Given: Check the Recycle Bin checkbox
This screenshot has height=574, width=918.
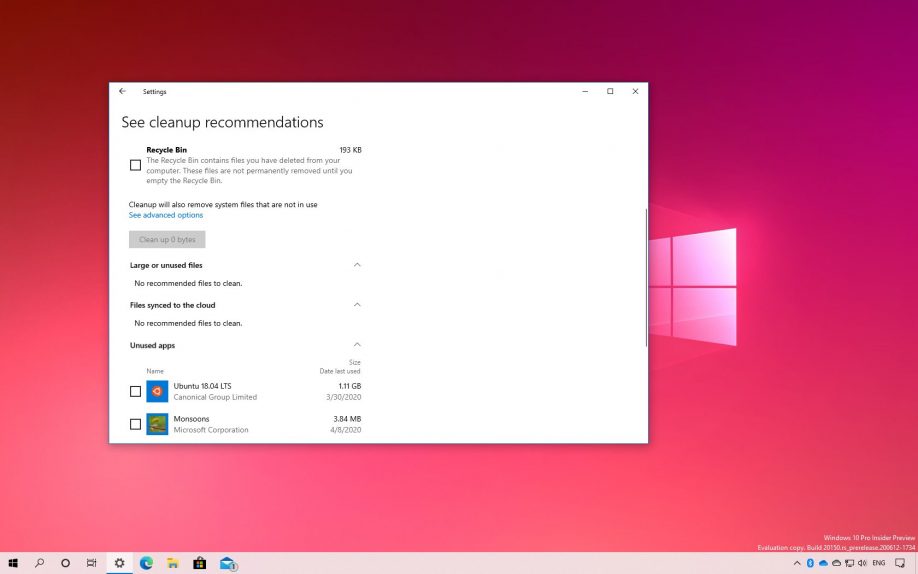Looking at the screenshot, I should (x=135, y=165).
